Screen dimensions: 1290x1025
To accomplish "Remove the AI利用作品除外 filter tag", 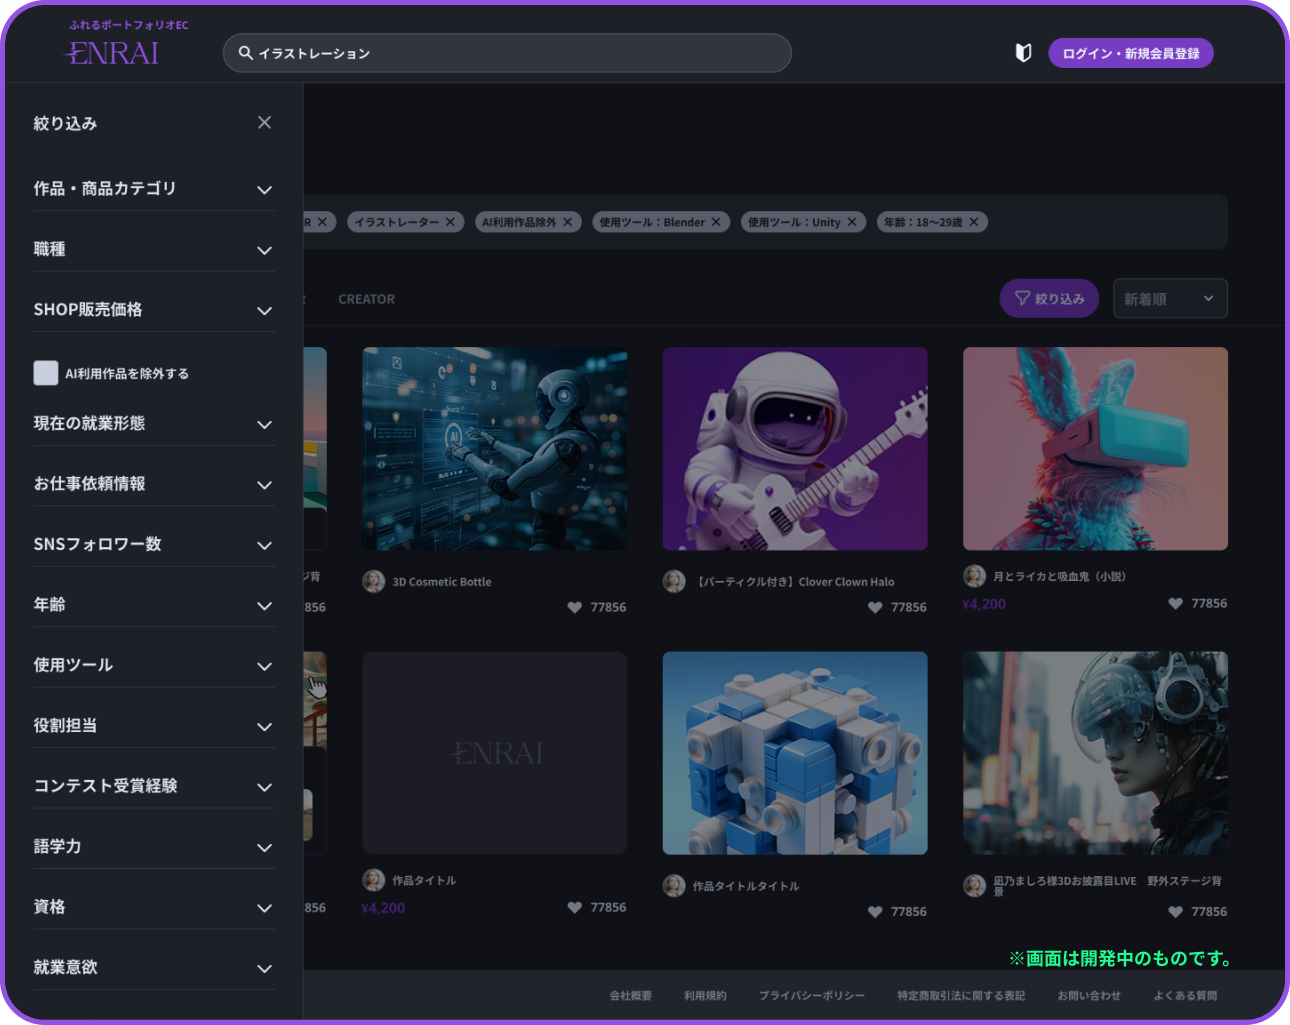I will point(567,222).
